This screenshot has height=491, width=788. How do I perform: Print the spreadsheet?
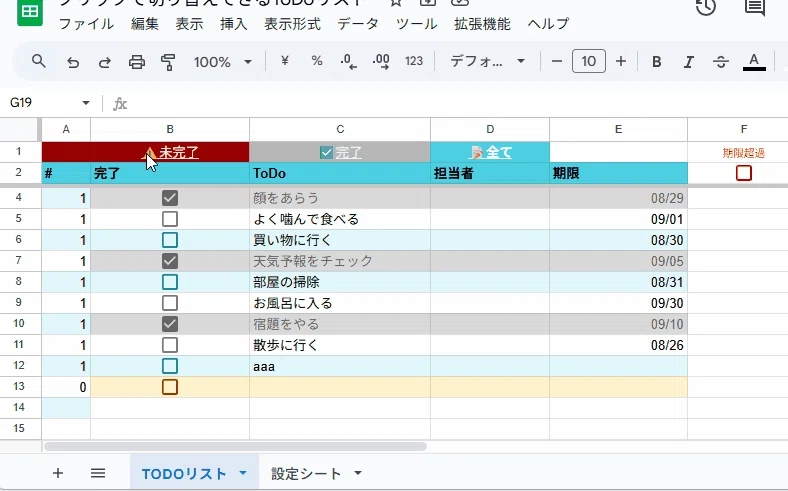(137, 62)
